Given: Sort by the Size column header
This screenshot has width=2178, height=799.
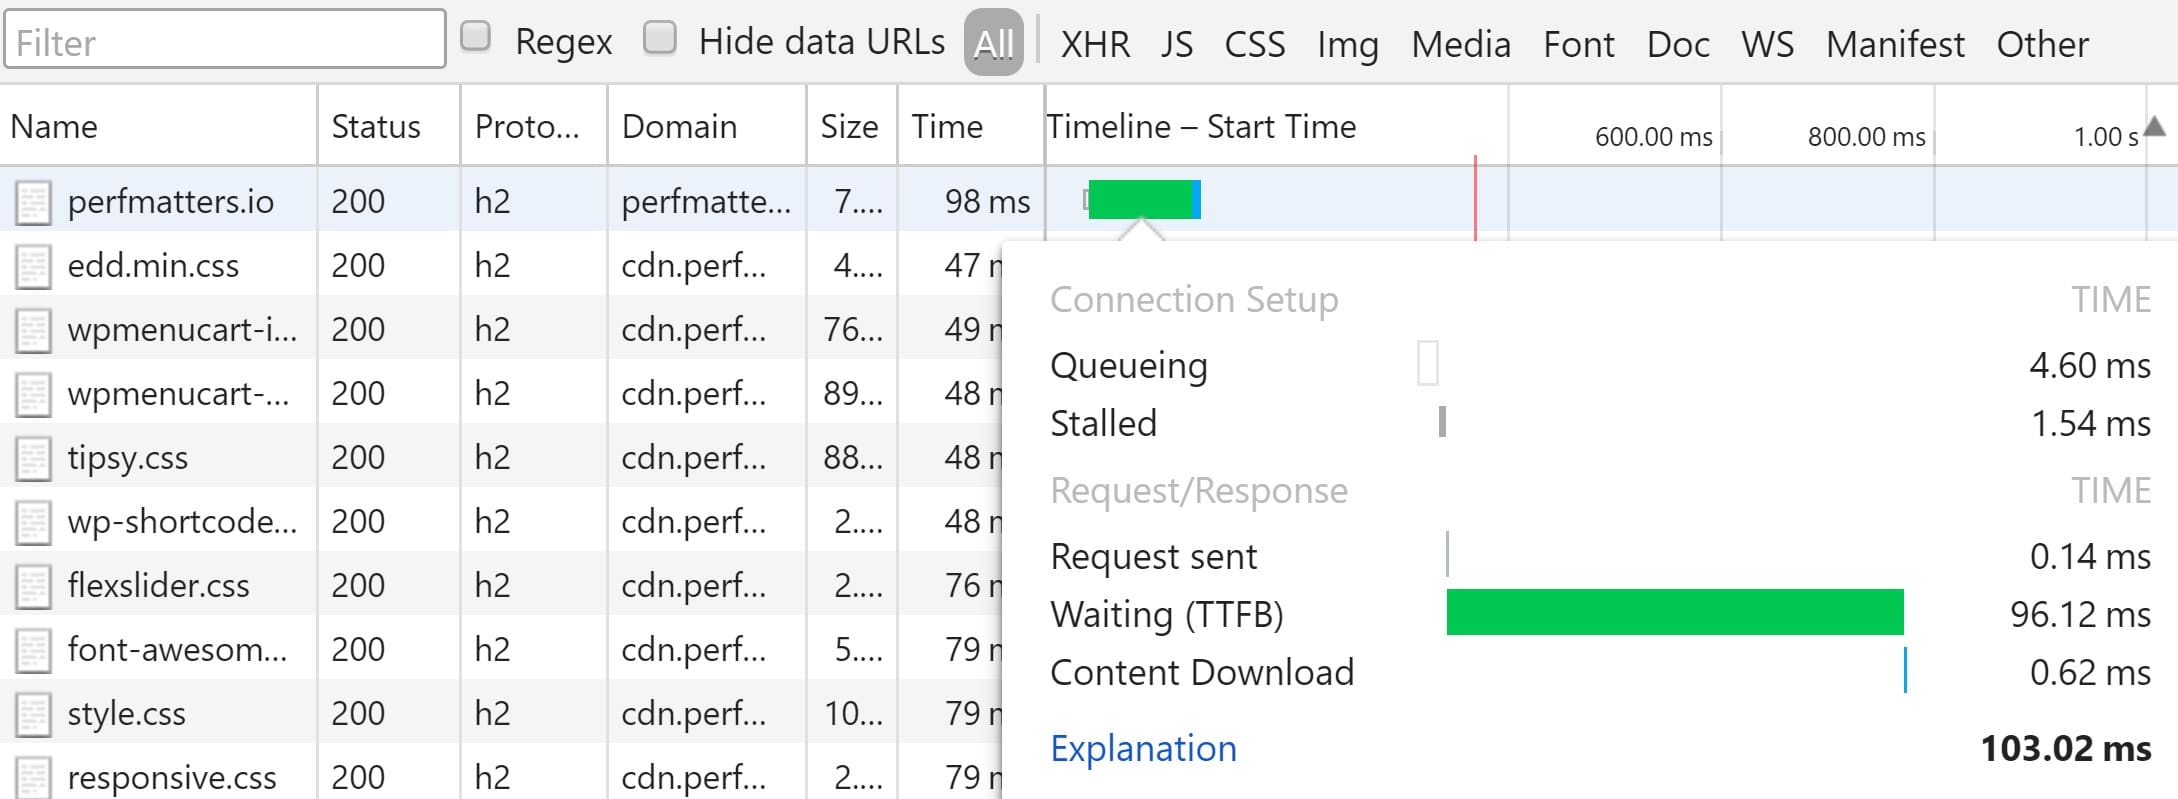Looking at the screenshot, I should coord(849,126).
